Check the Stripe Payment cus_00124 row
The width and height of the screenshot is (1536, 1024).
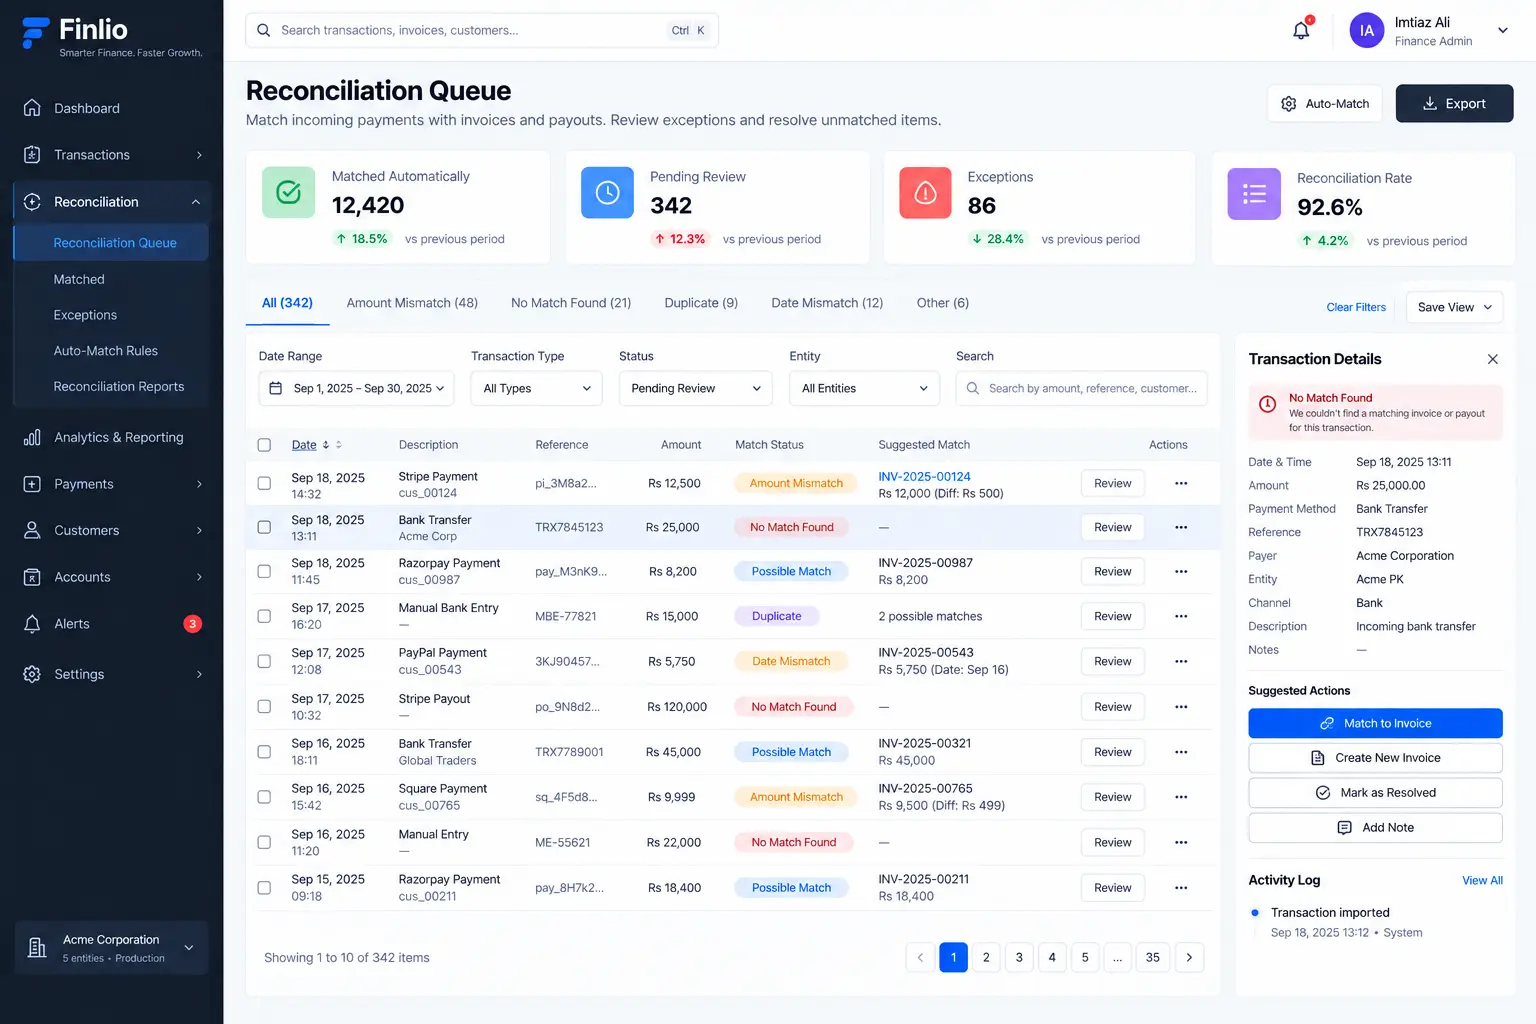pyautogui.click(x=264, y=483)
